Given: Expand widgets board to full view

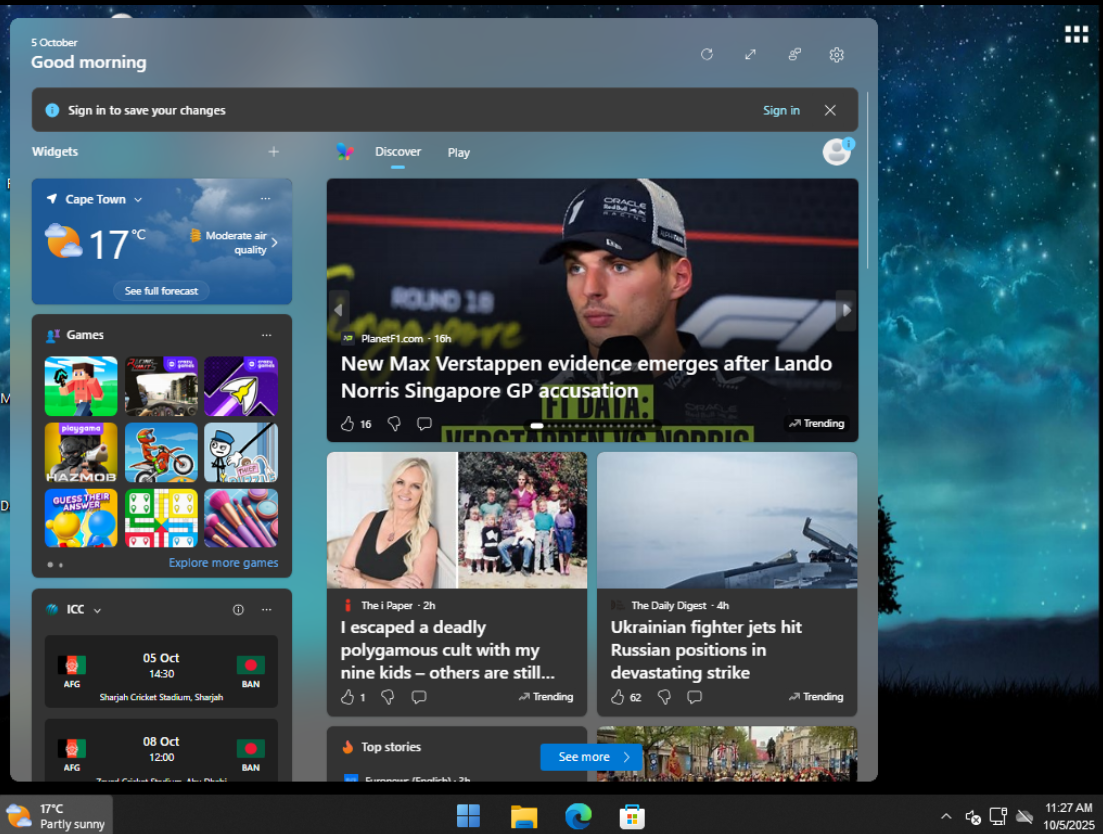Looking at the screenshot, I should (751, 54).
